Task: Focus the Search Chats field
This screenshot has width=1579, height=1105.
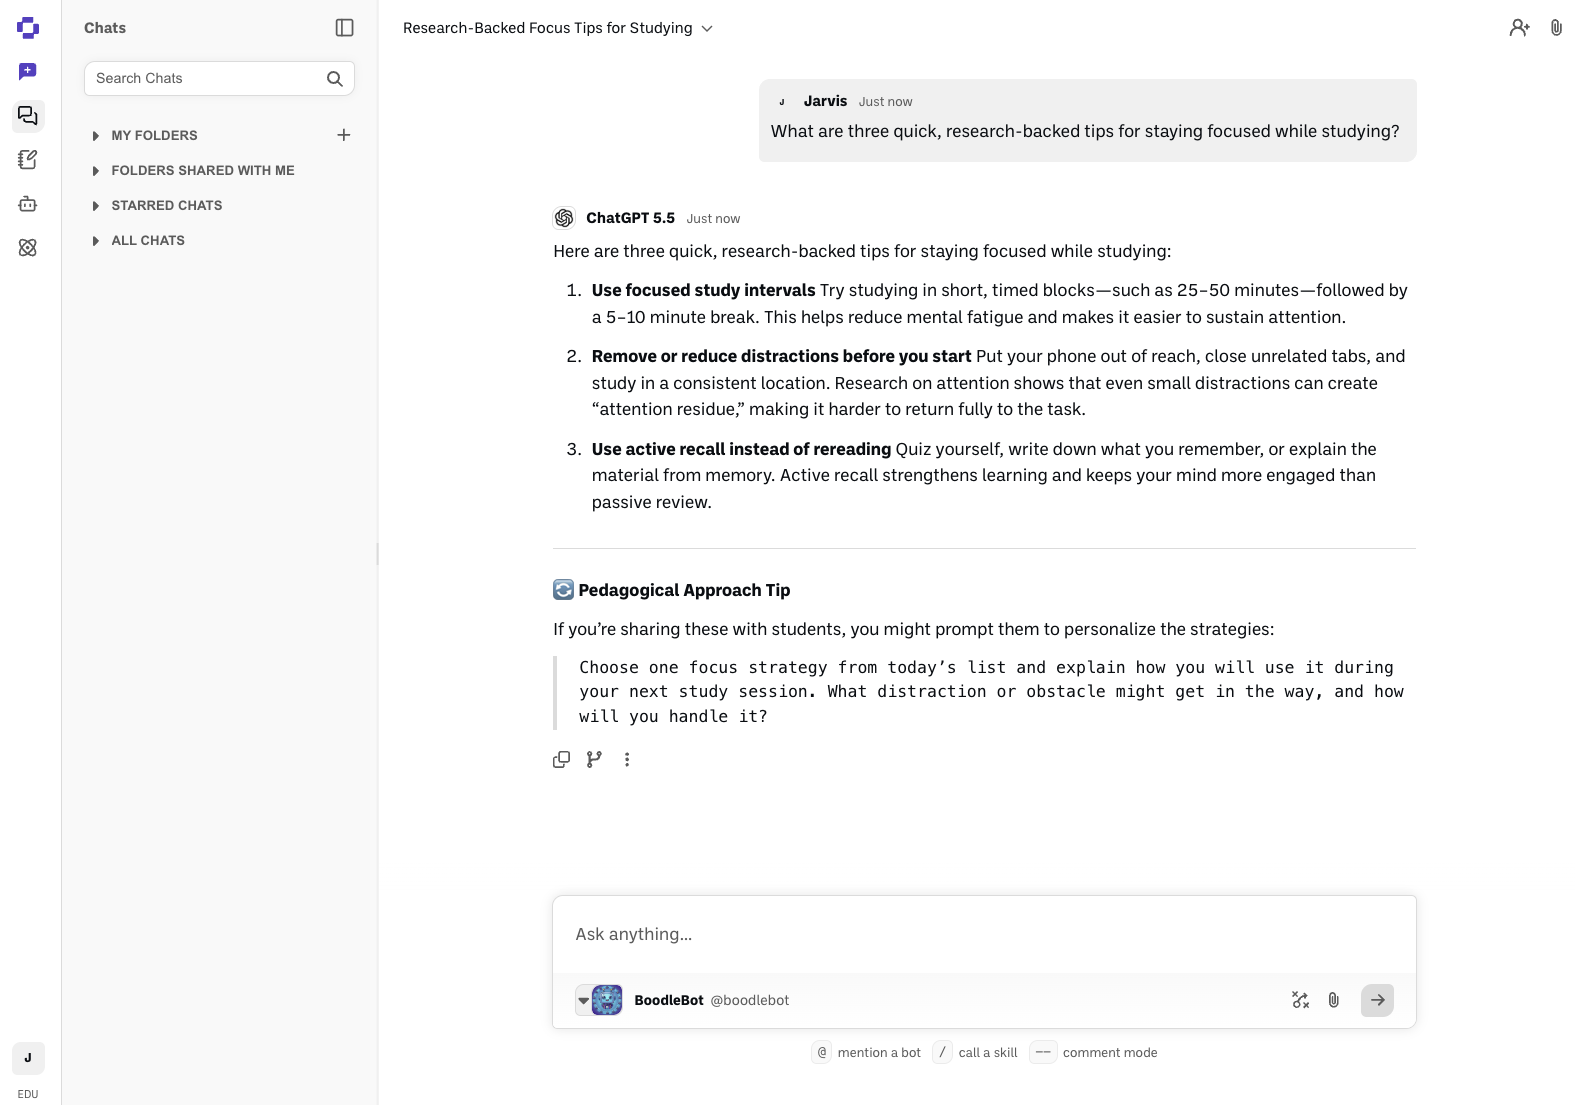Action: 219,79
